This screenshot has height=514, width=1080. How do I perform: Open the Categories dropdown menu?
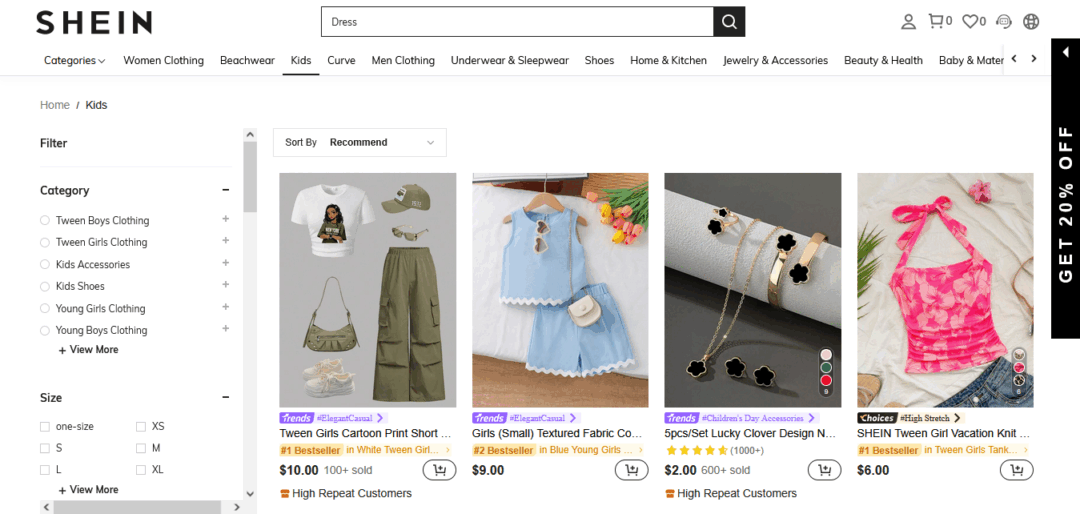point(74,61)
